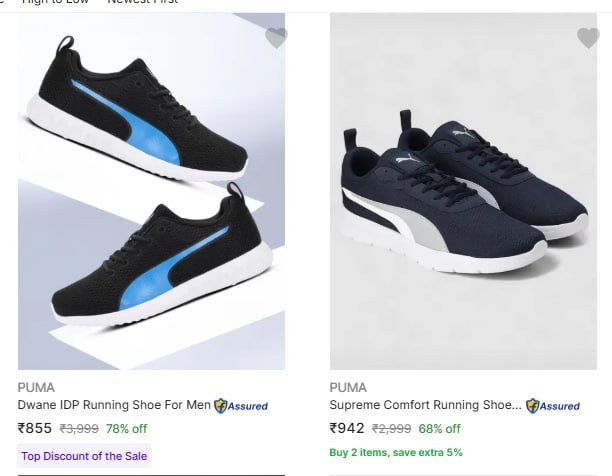Sort by Newest First

(143, 3)
